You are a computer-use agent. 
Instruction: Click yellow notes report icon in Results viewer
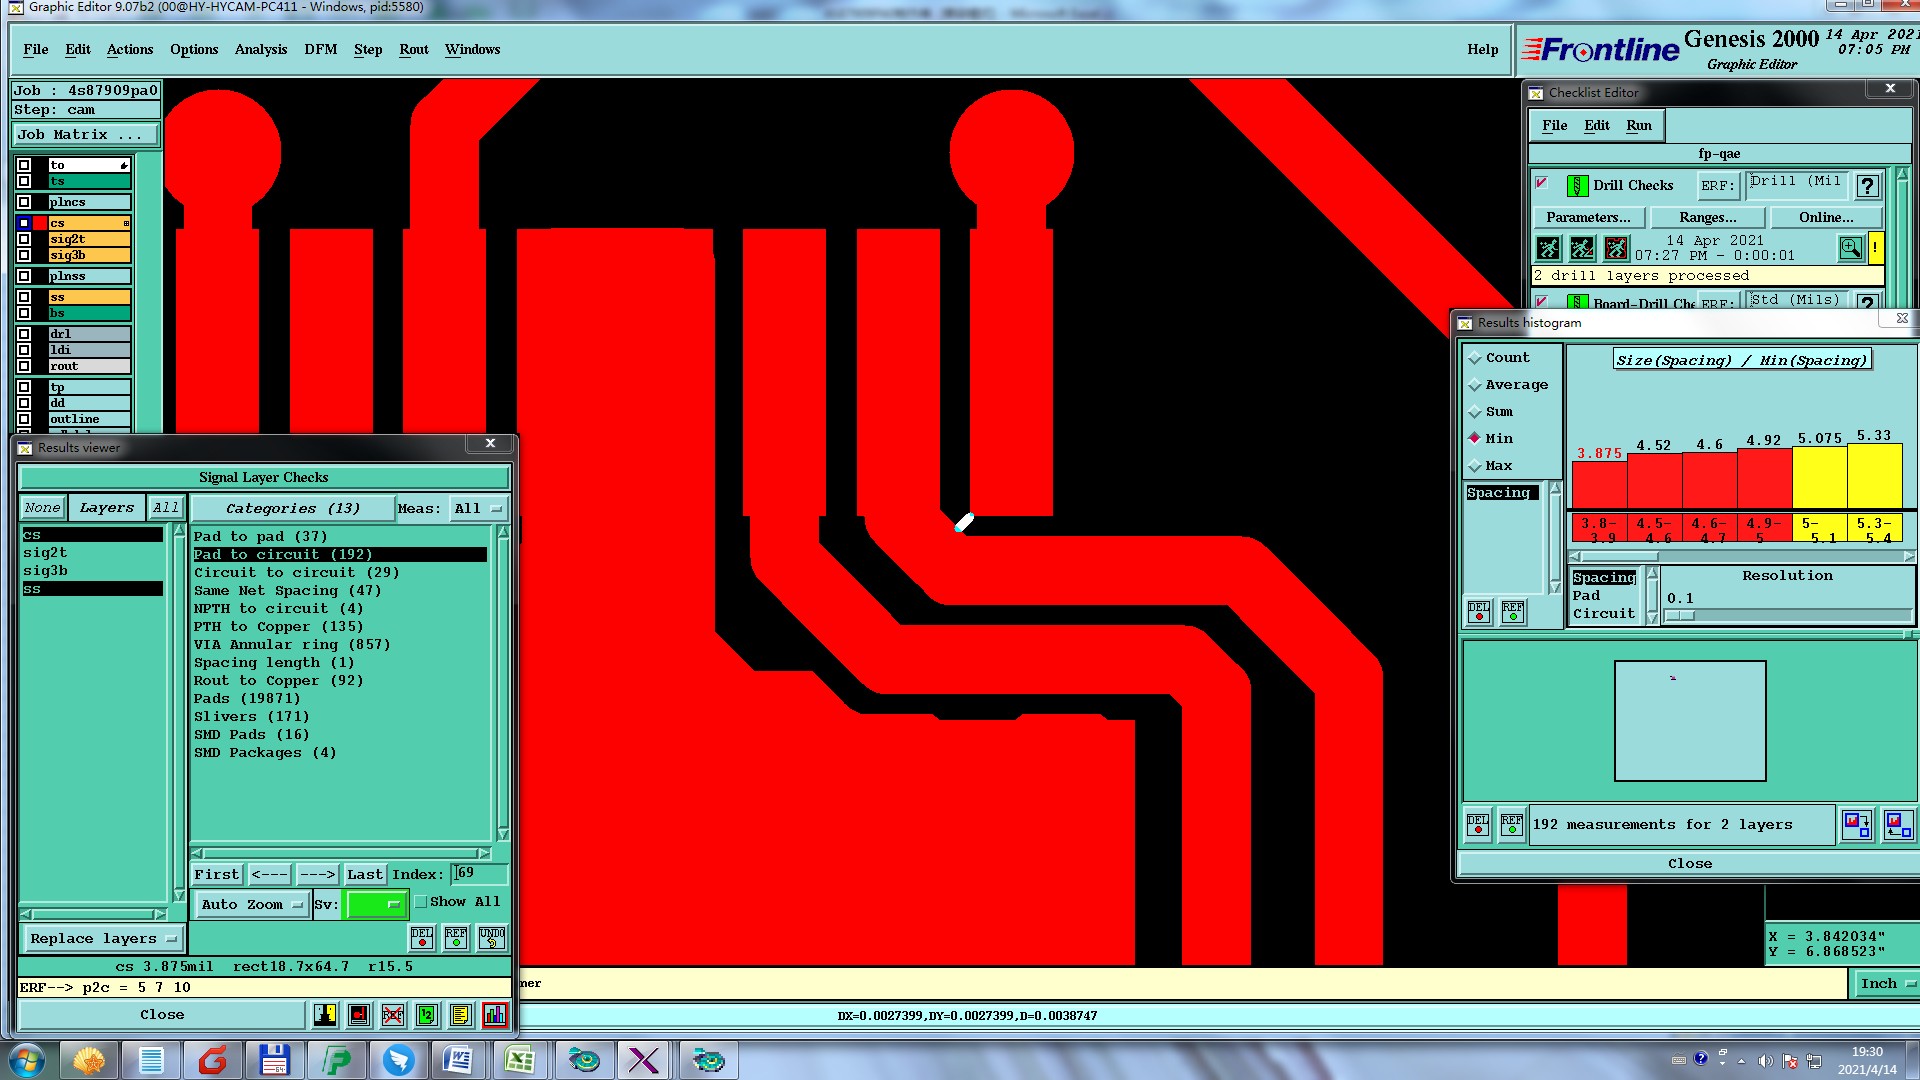tap(460, 1015)
